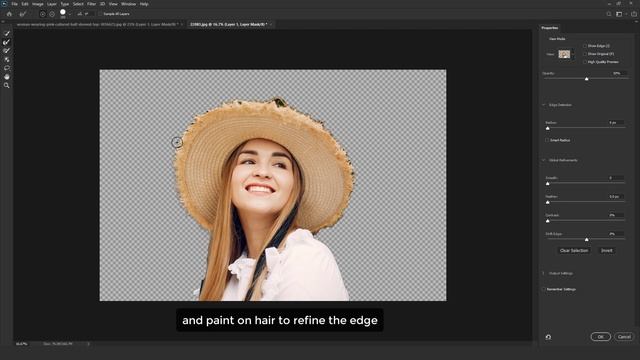Open the Layer menu
The image size is (640, 360).
coord(52,4)
